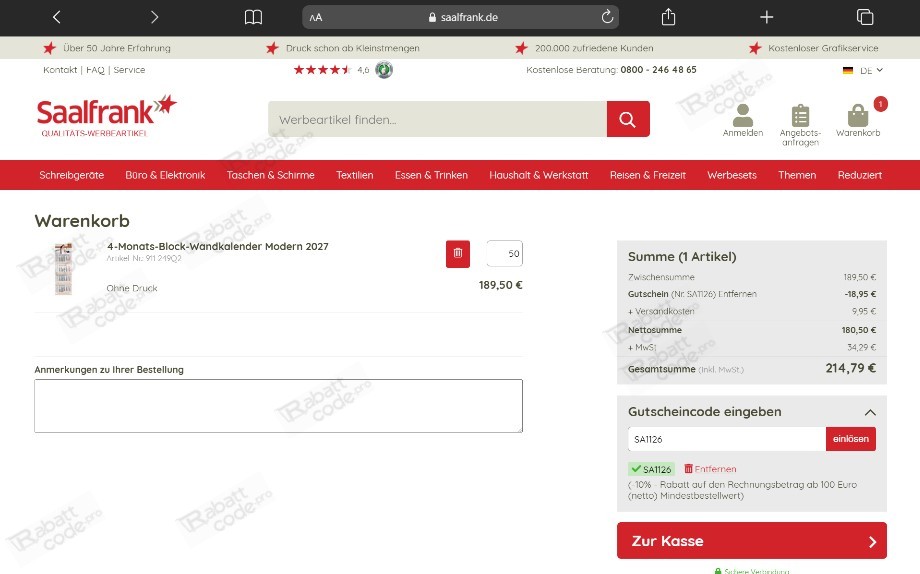Click the einlösen coupon button
The height and width of the screenshot is (574, 920).
851,439
